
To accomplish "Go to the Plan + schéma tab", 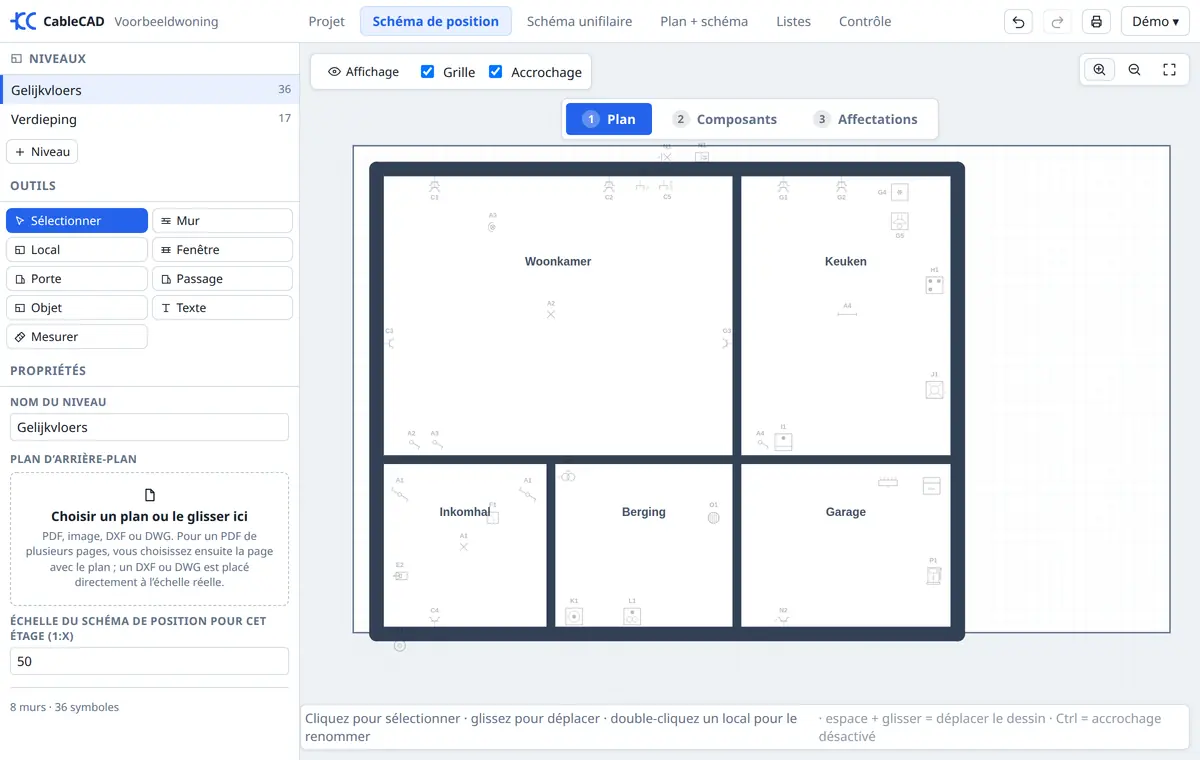I will 704,22.
